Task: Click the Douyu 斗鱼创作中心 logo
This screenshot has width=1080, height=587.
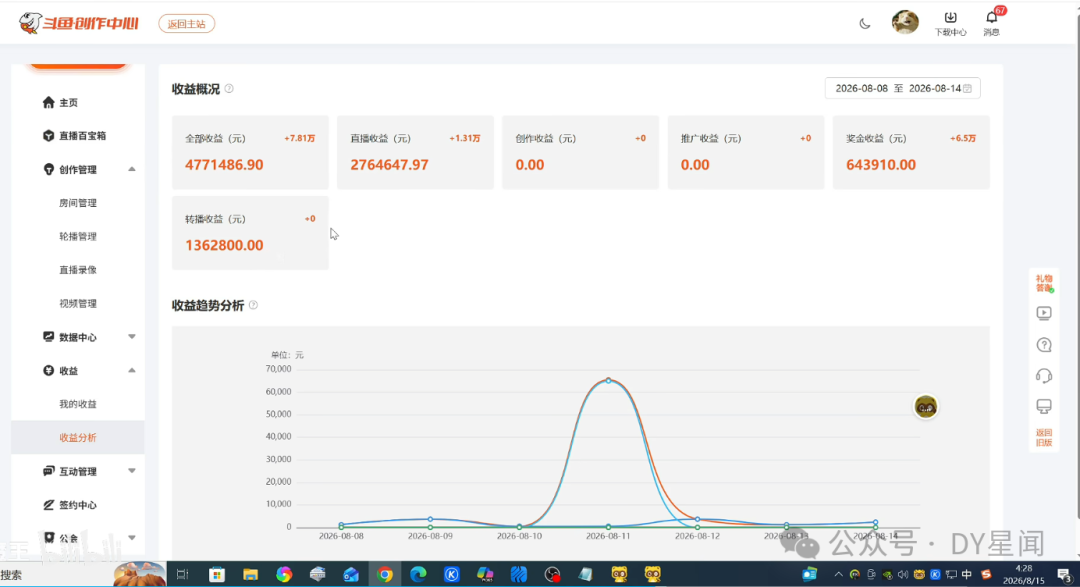Action: click(x=79, y=23)
